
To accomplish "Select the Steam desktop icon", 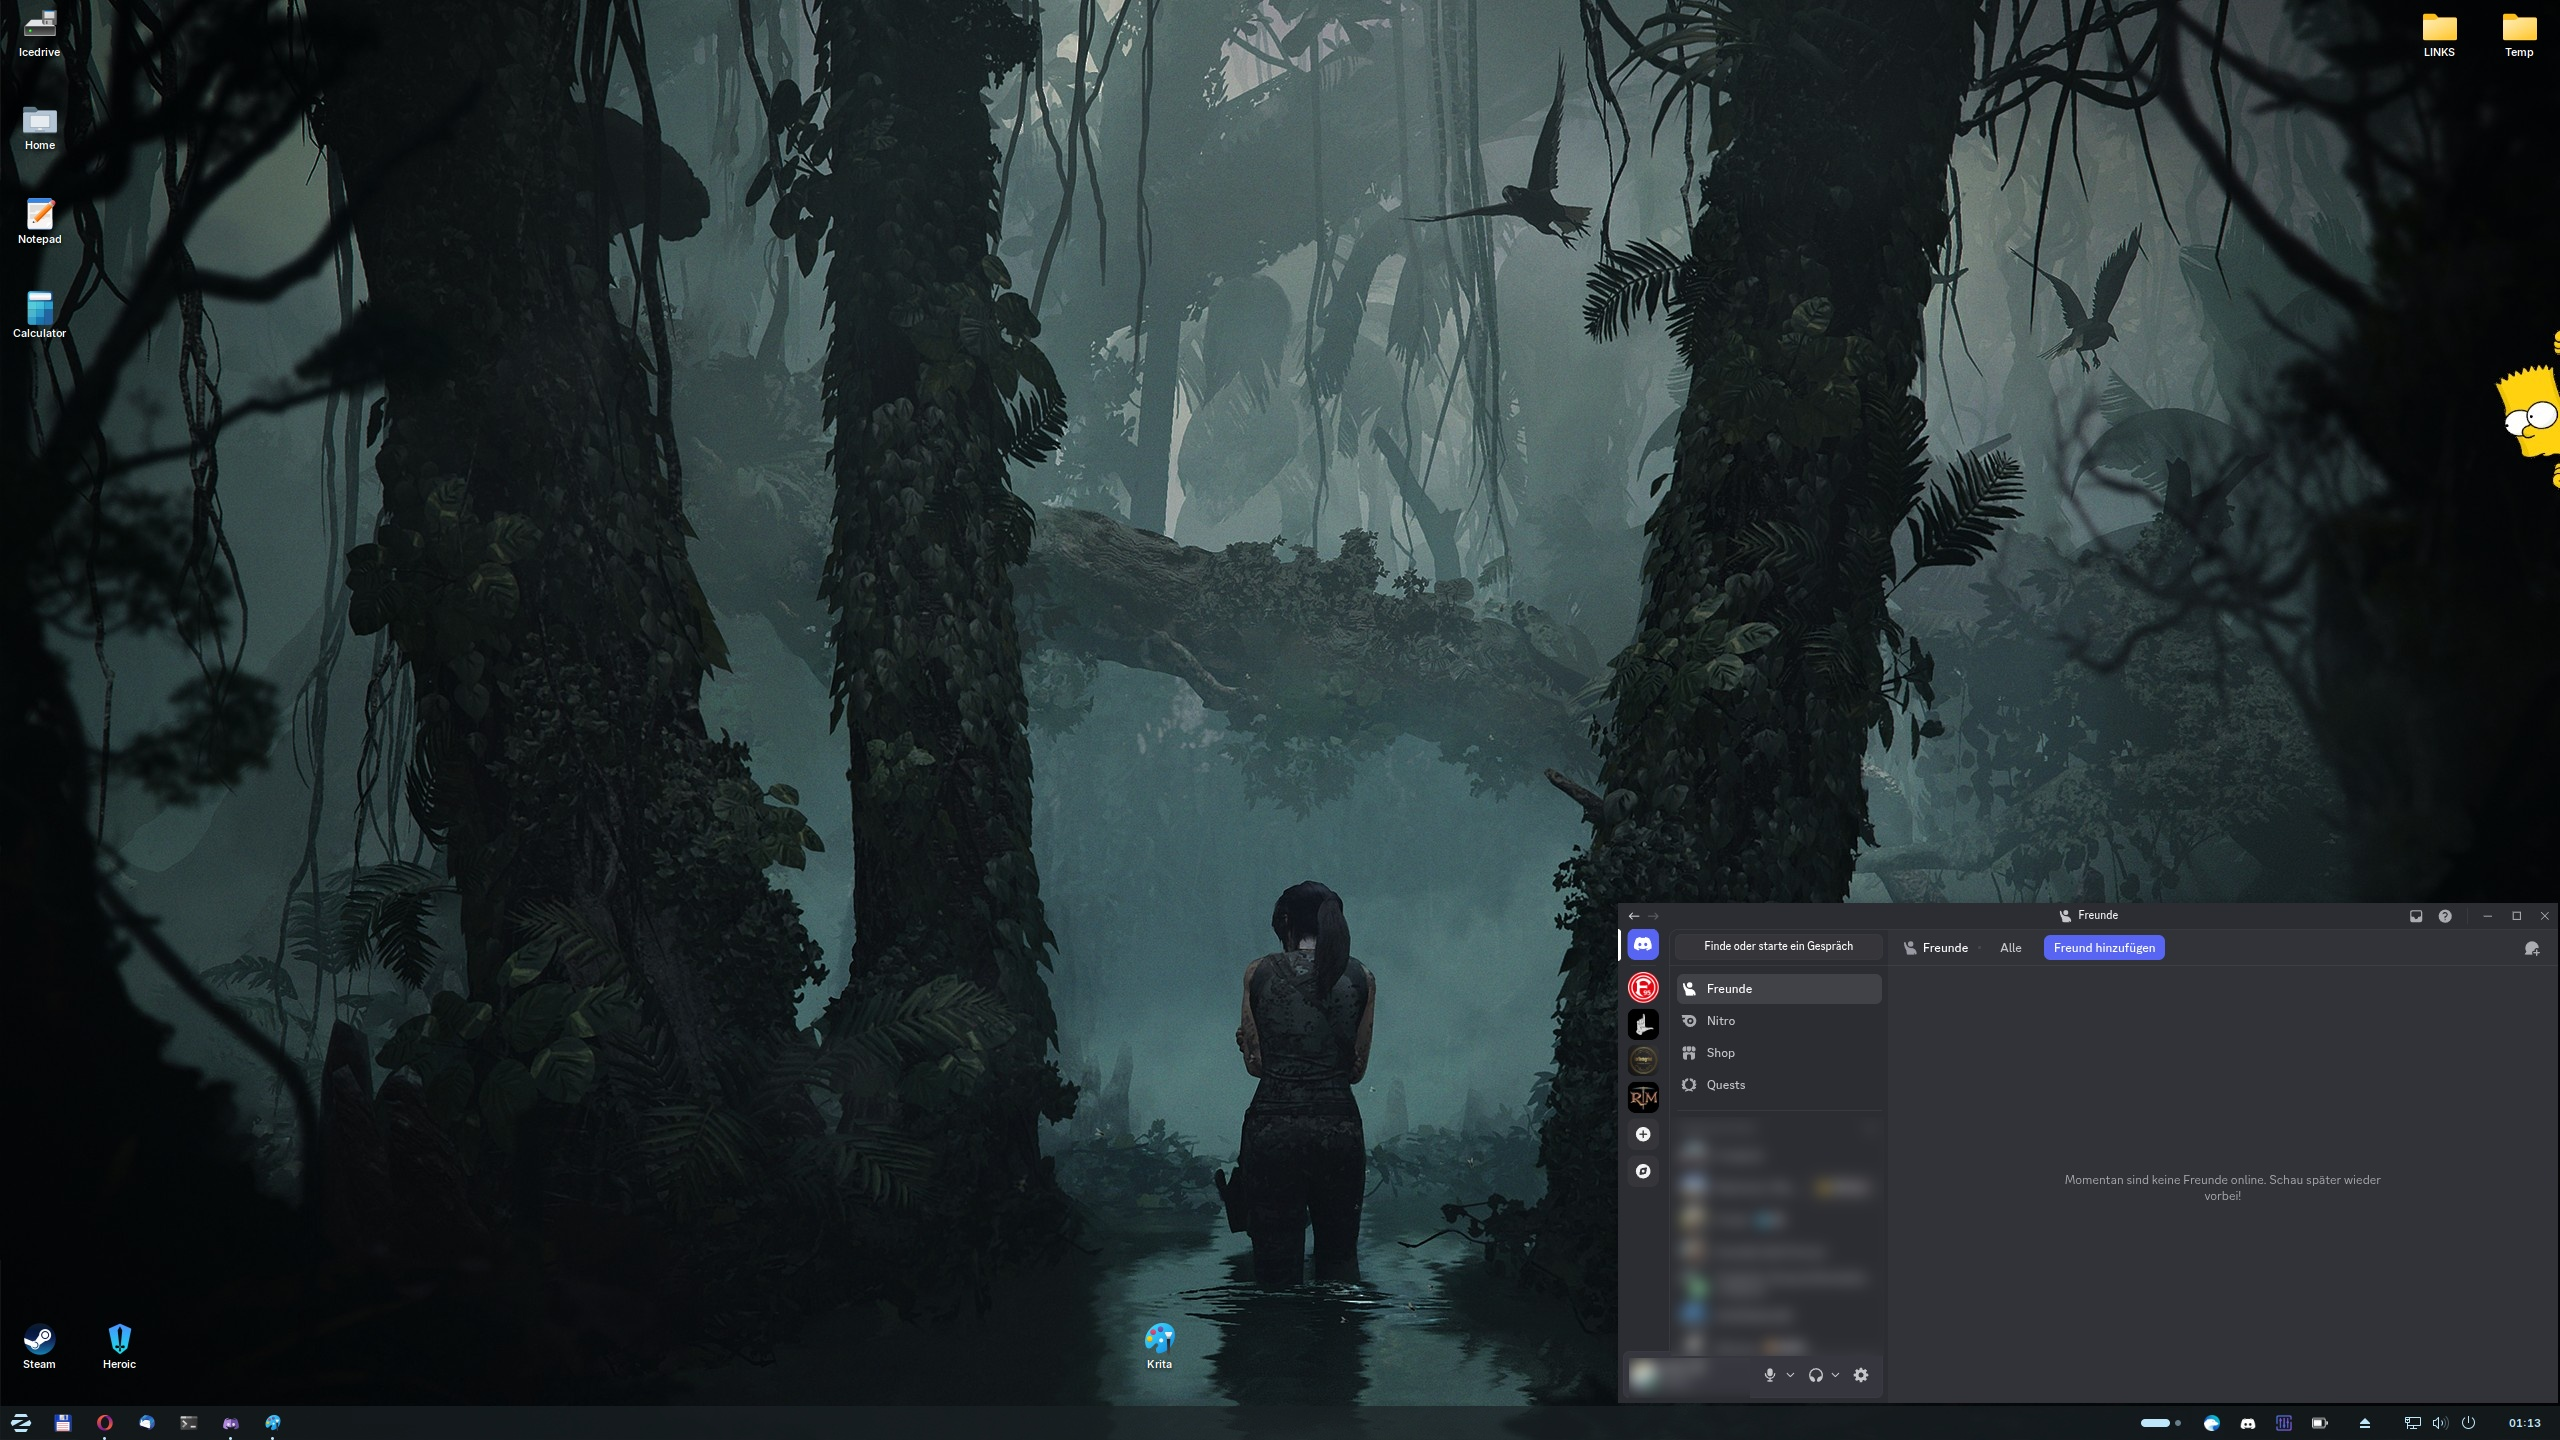I will [39, 1346].
